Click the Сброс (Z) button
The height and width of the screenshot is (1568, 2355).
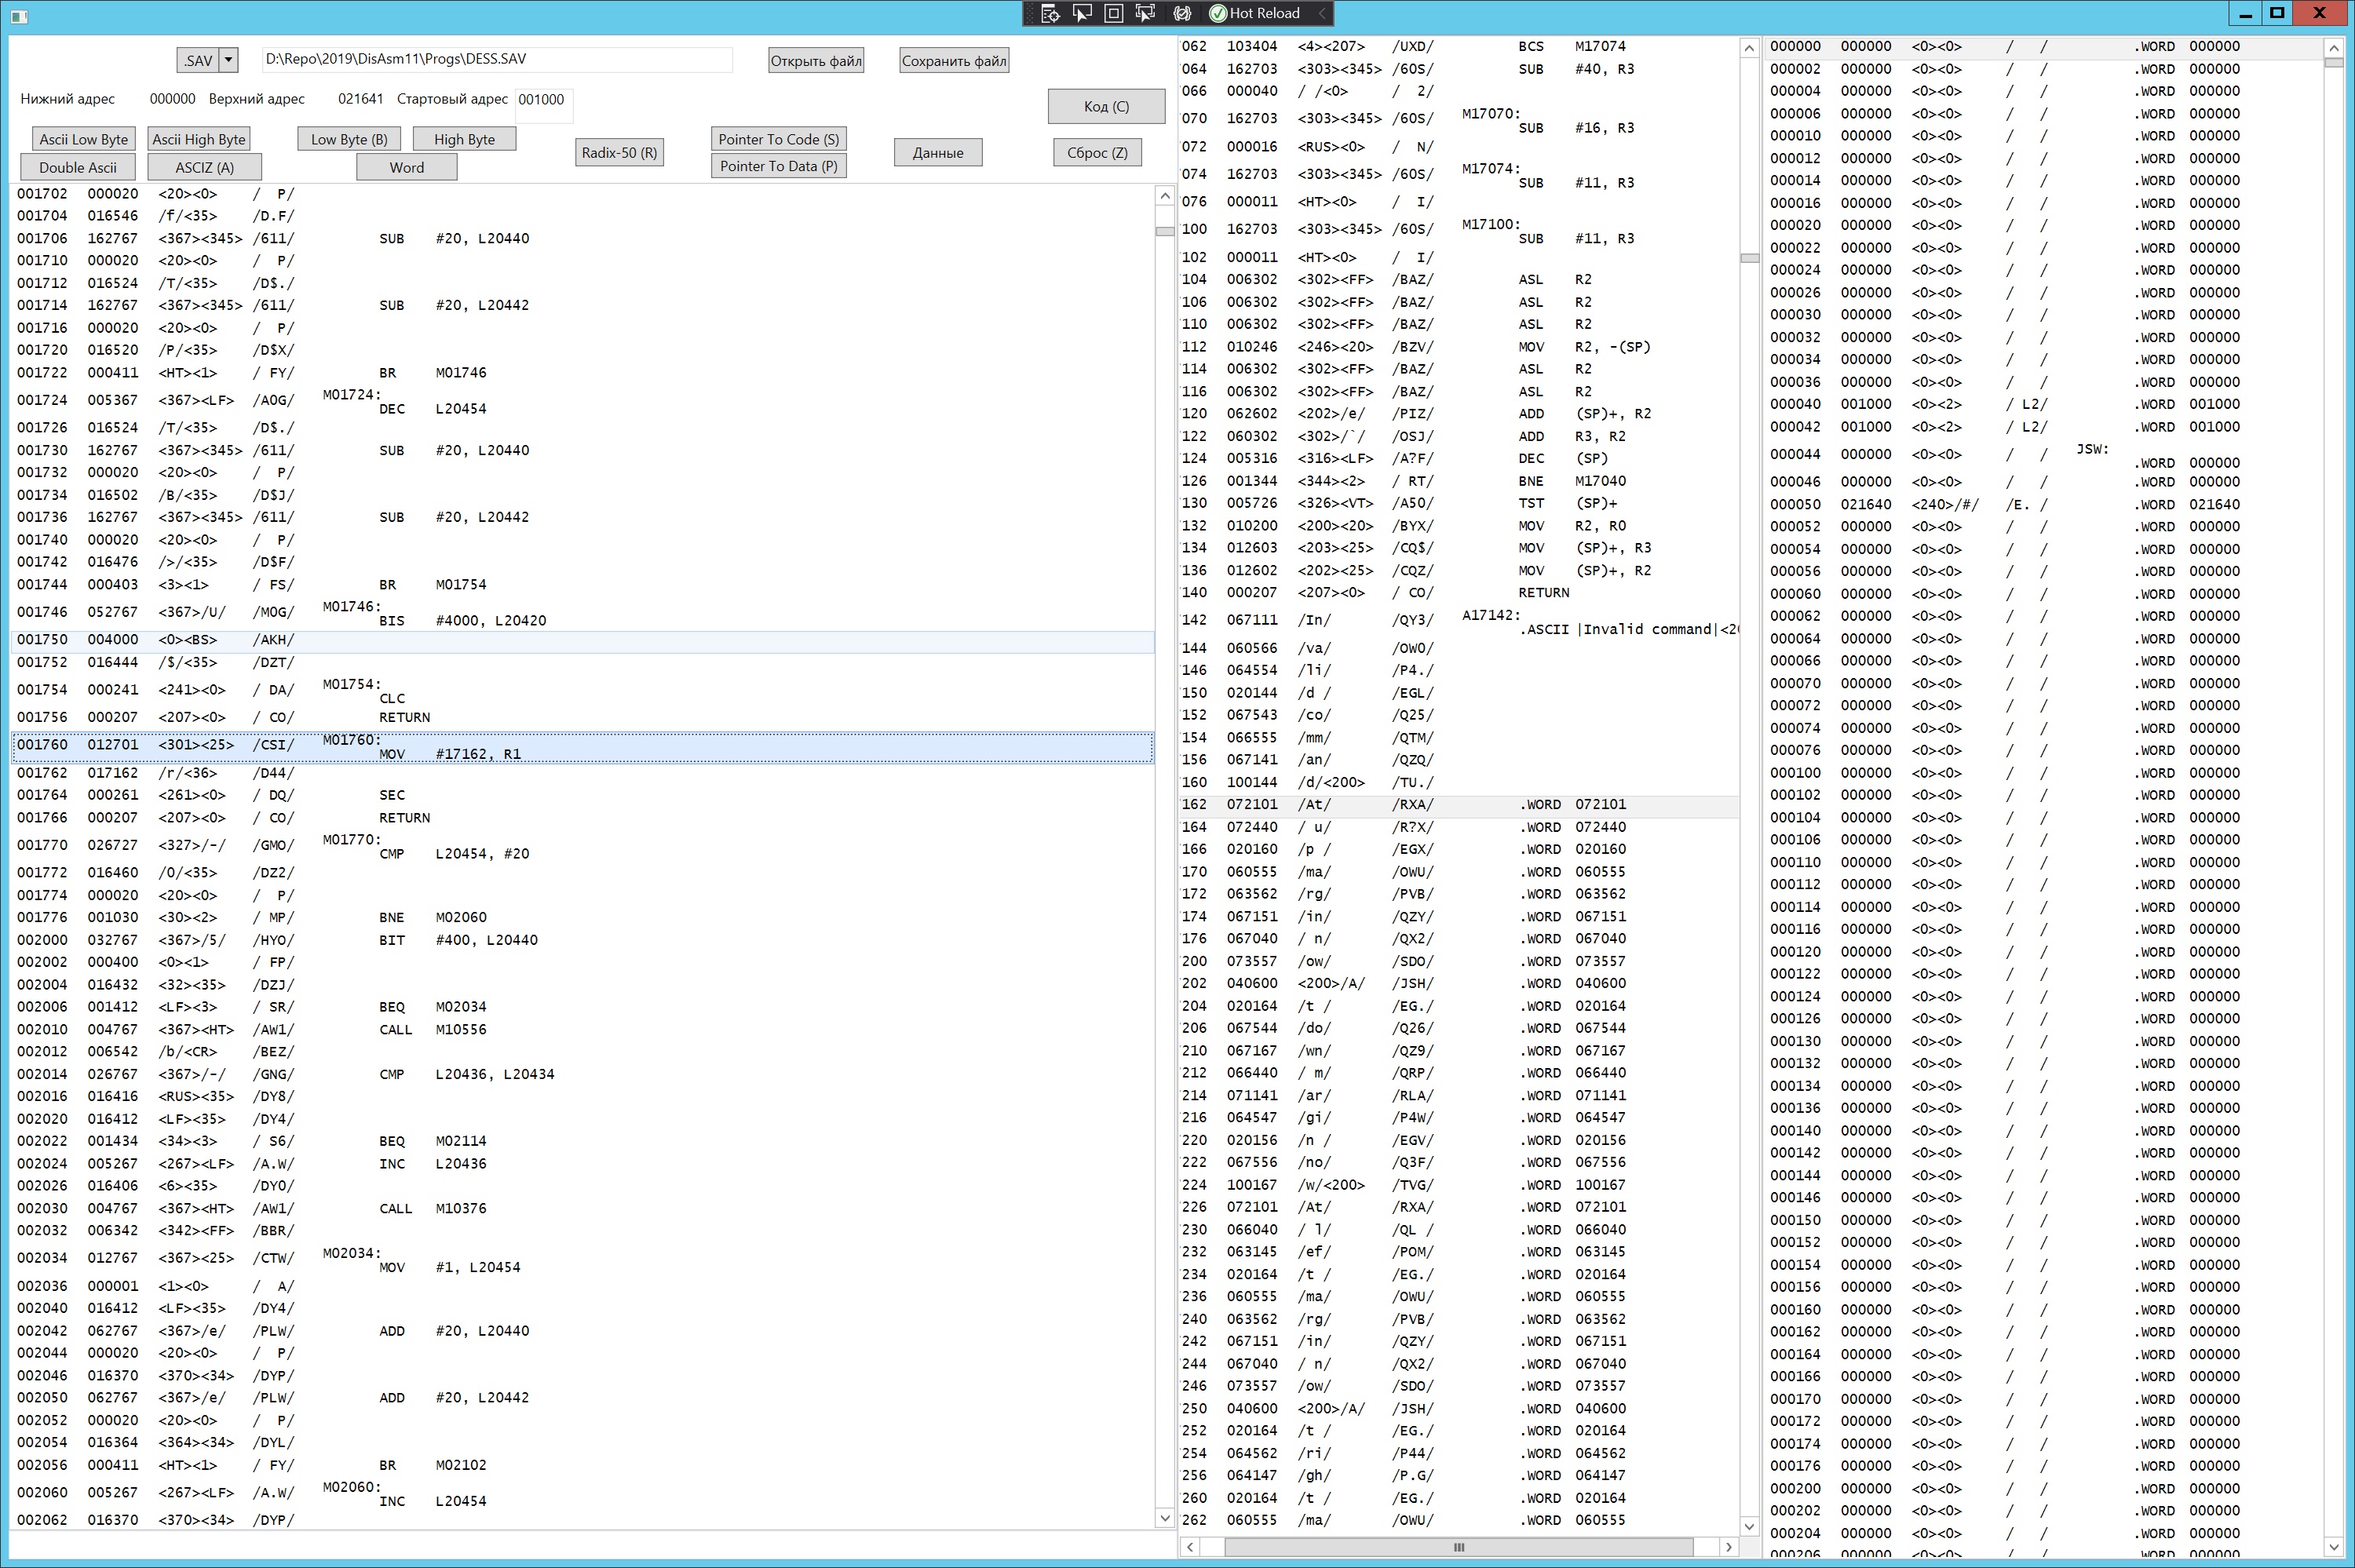point(1097,153)
